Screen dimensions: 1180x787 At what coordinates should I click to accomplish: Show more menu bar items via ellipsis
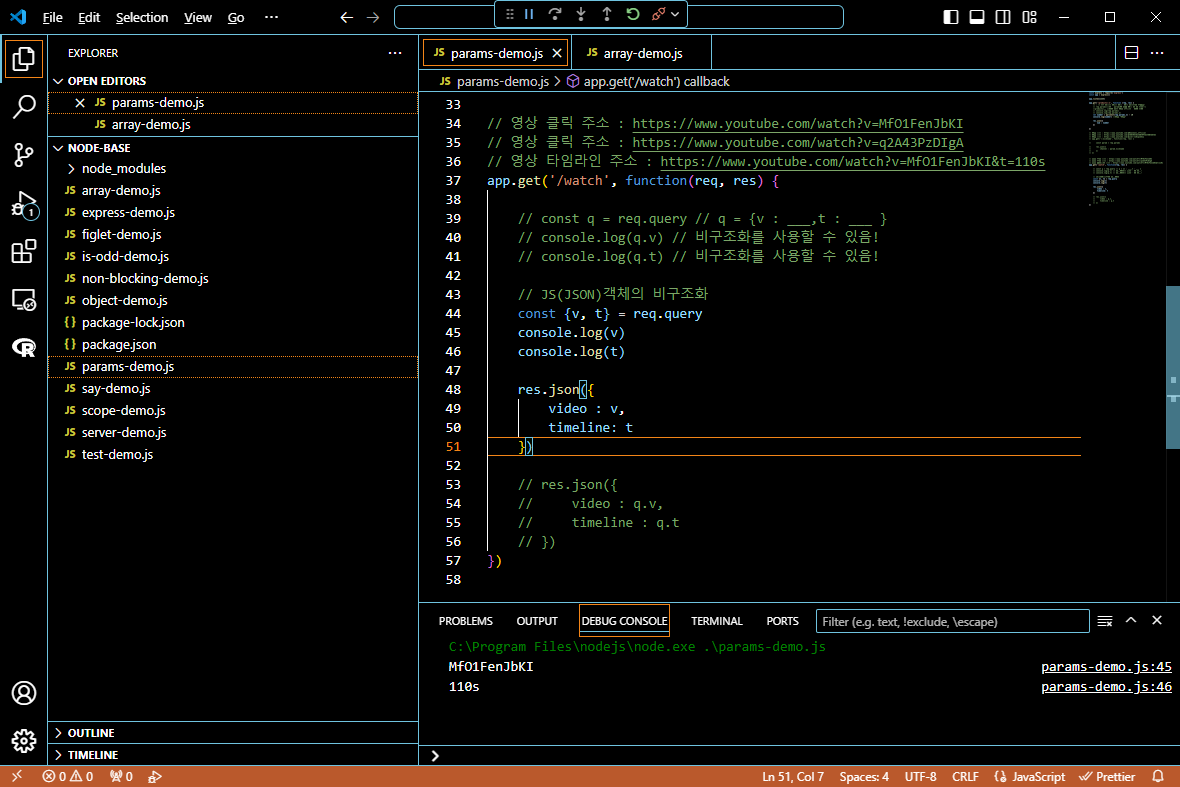pos(272,17)
